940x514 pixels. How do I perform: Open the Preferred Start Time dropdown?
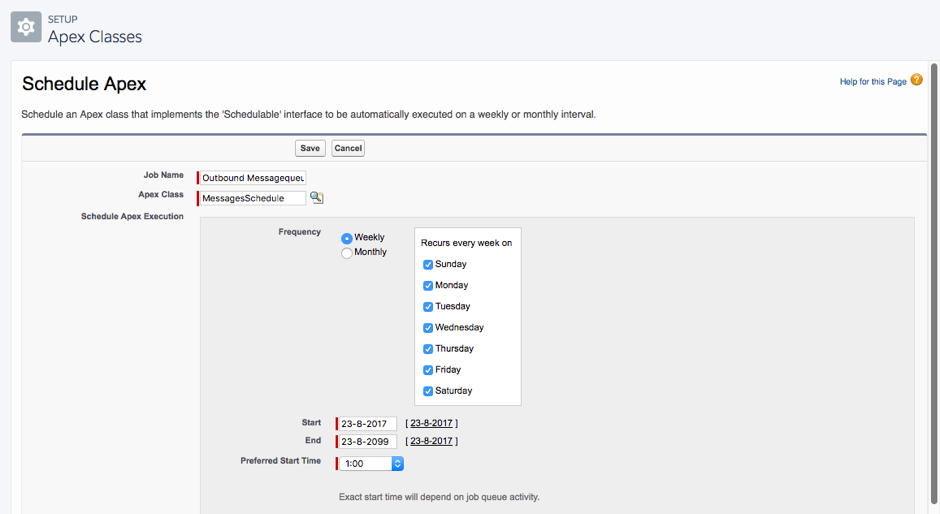tap(371, 464)
